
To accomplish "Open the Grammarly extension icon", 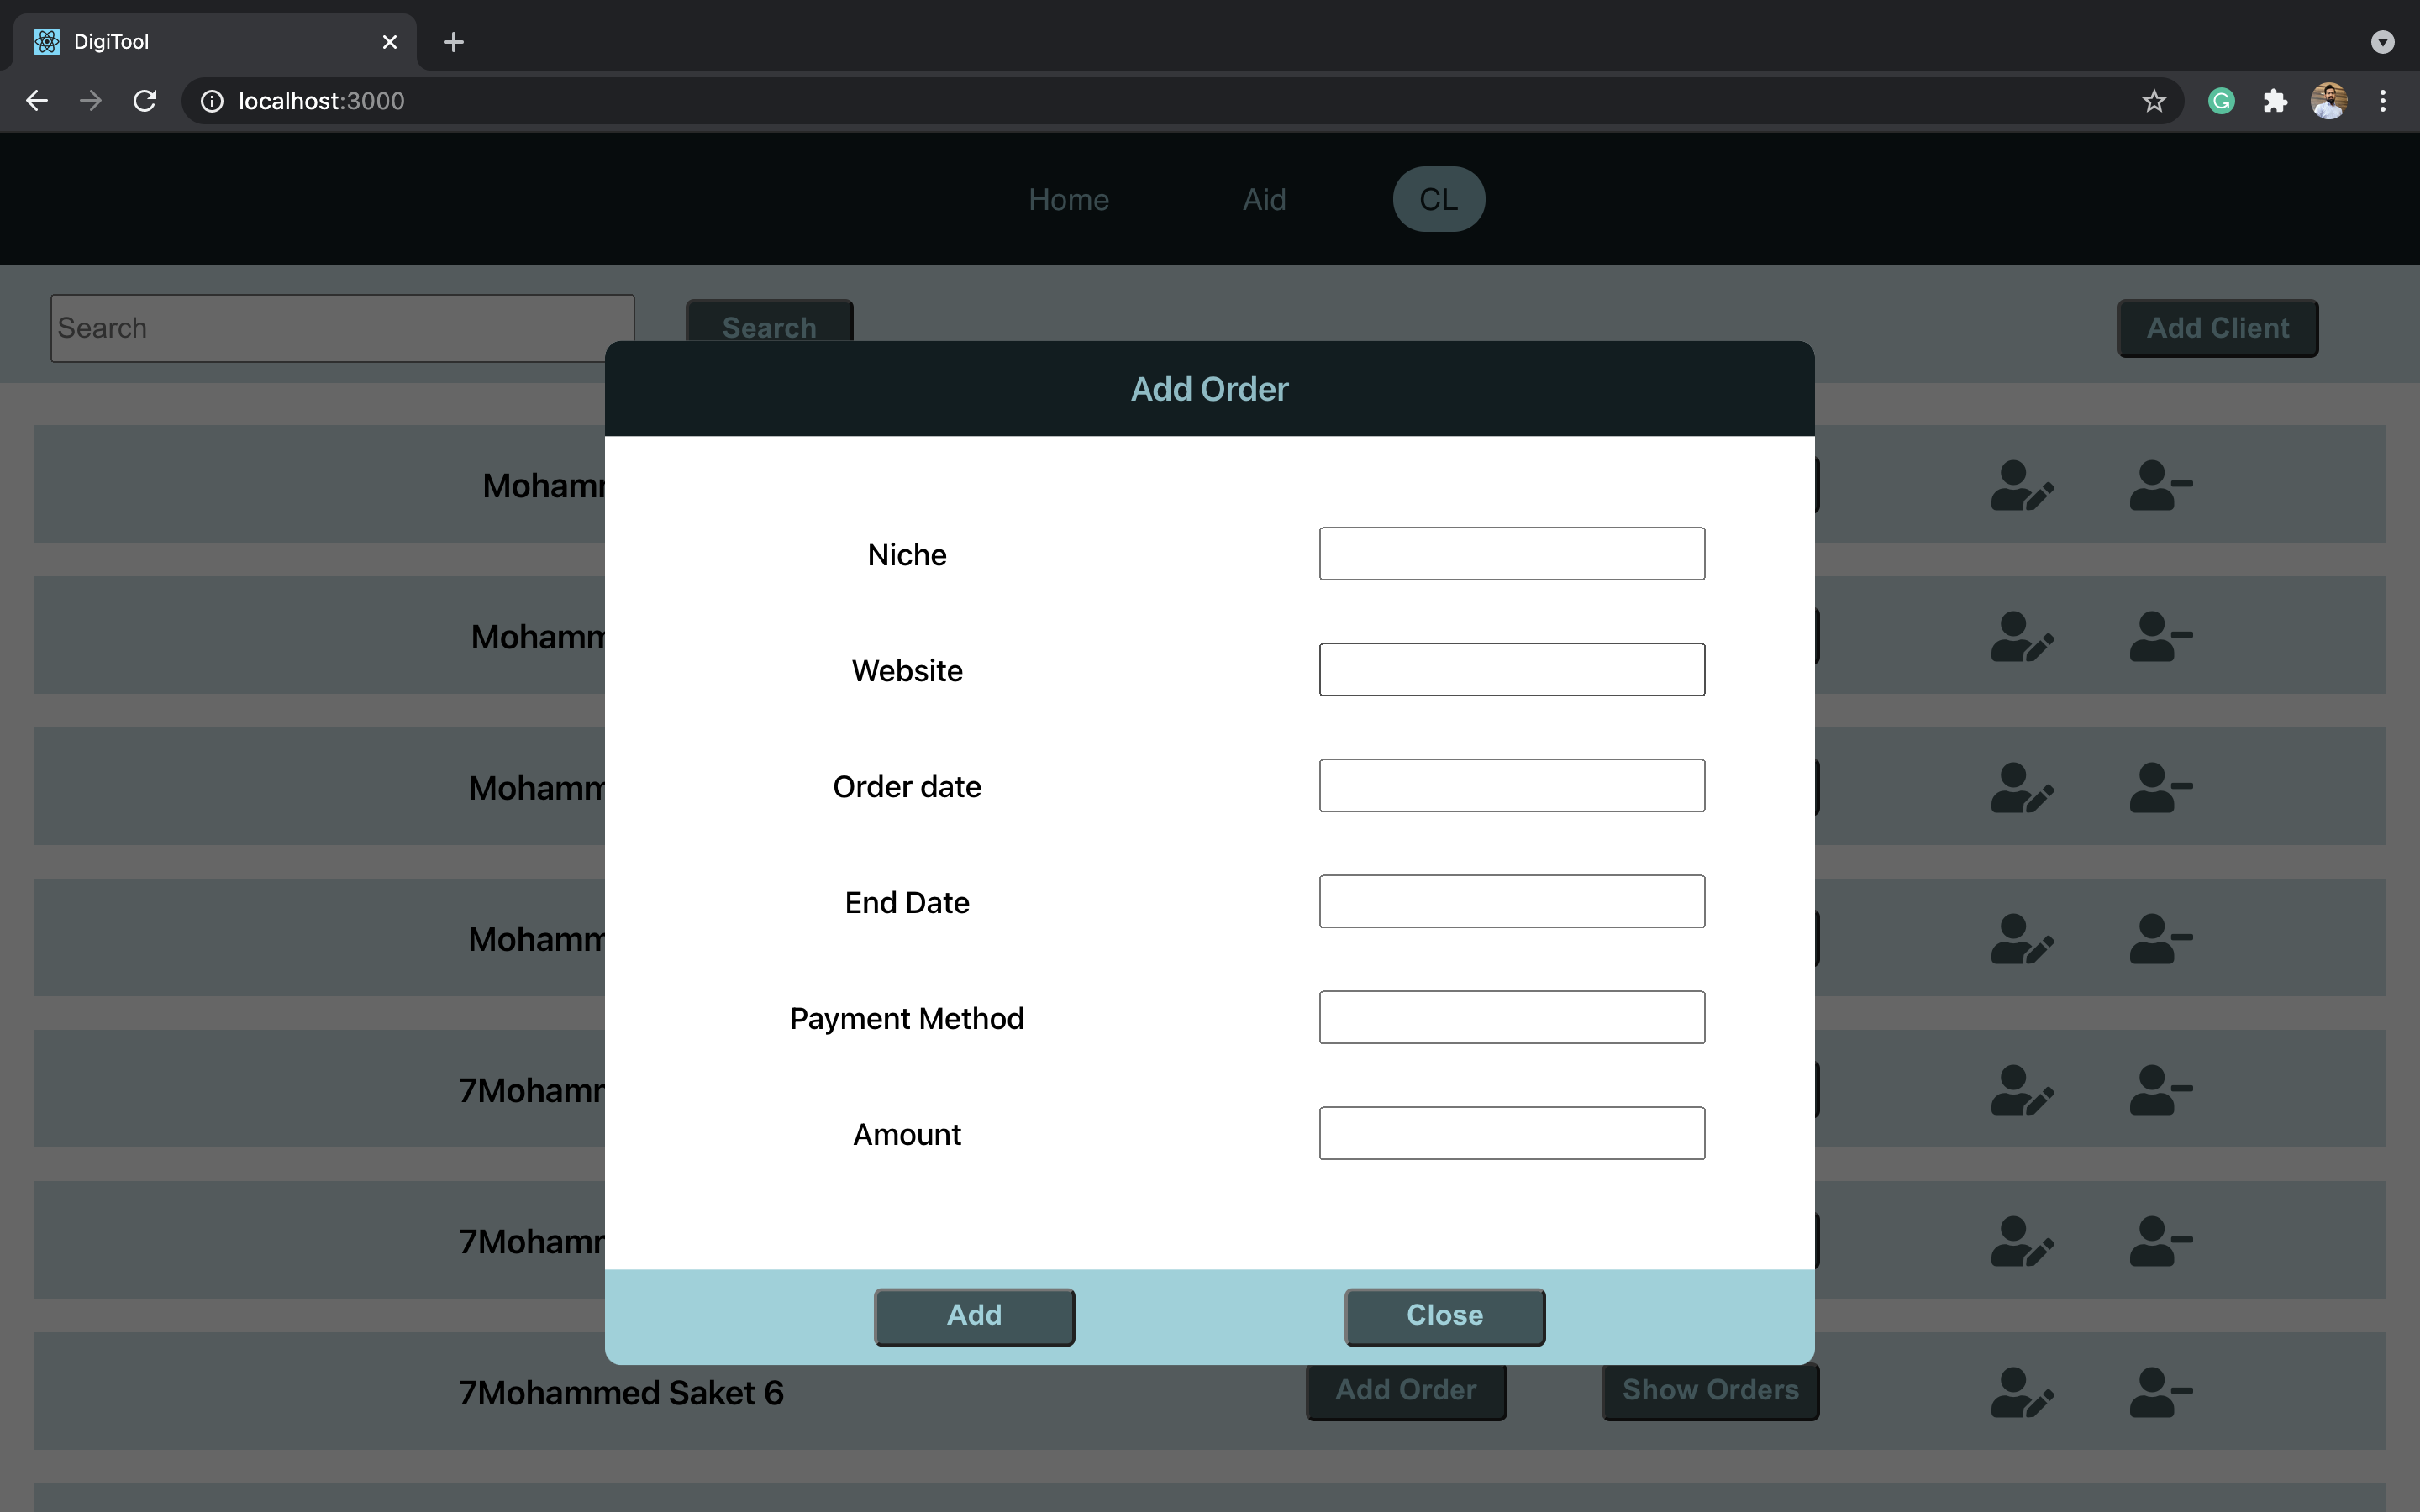I will 2220,100.
